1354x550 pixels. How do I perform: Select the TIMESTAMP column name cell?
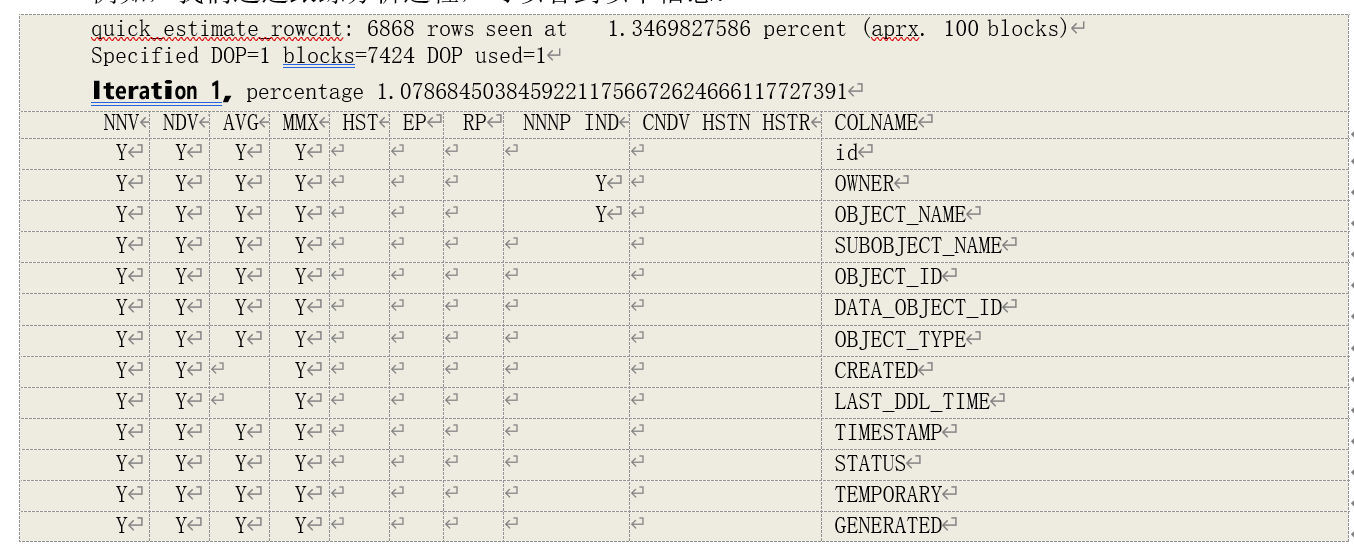pos(888,433)
